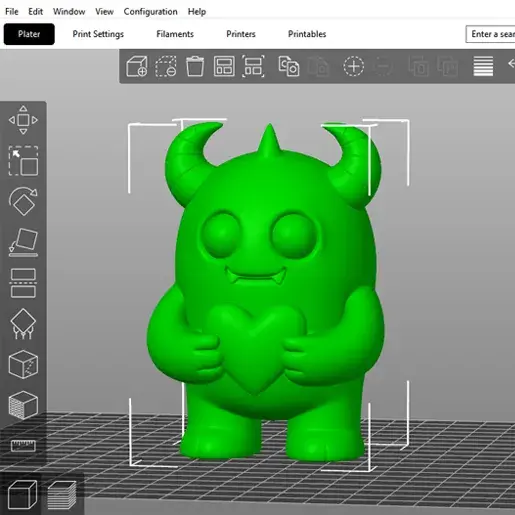
Task: Switch to sliced preview view
Action: (x=62, y=495)
